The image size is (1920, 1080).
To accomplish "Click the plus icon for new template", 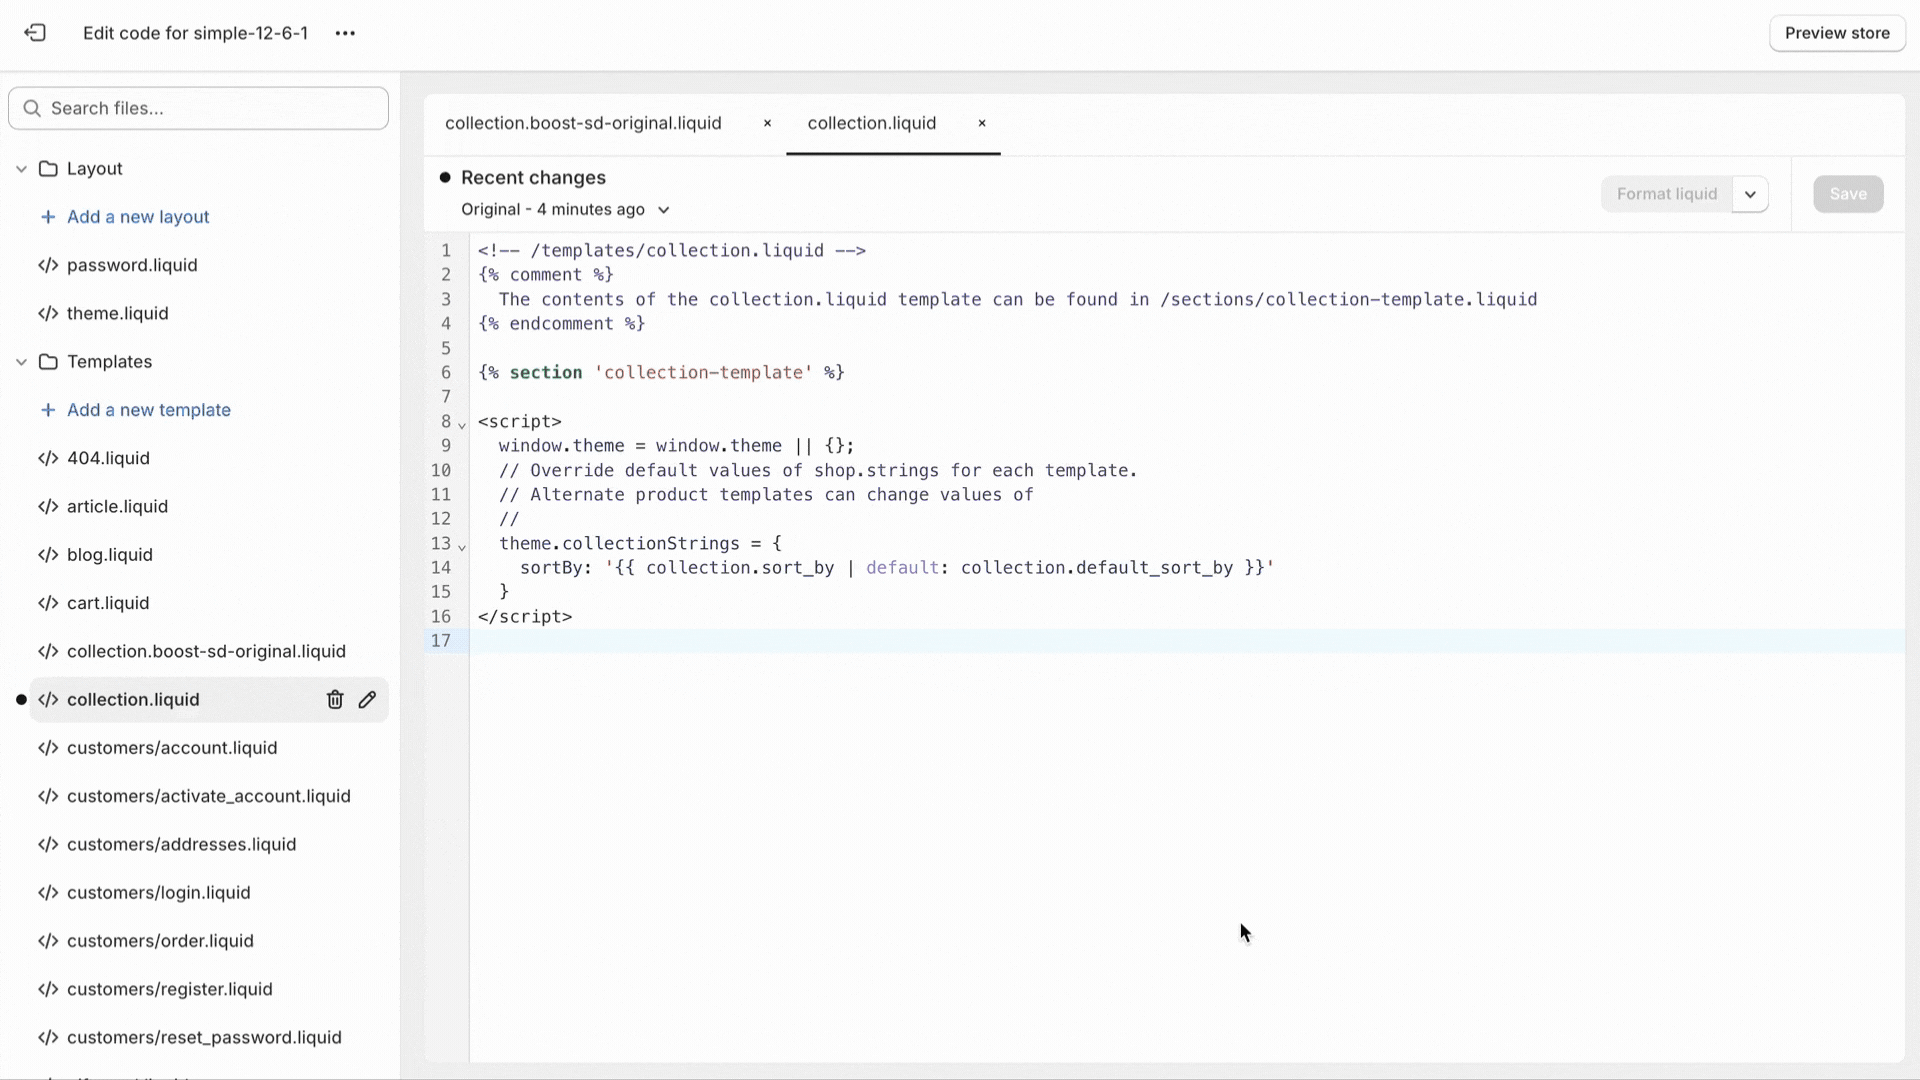I will pos(47,410).
